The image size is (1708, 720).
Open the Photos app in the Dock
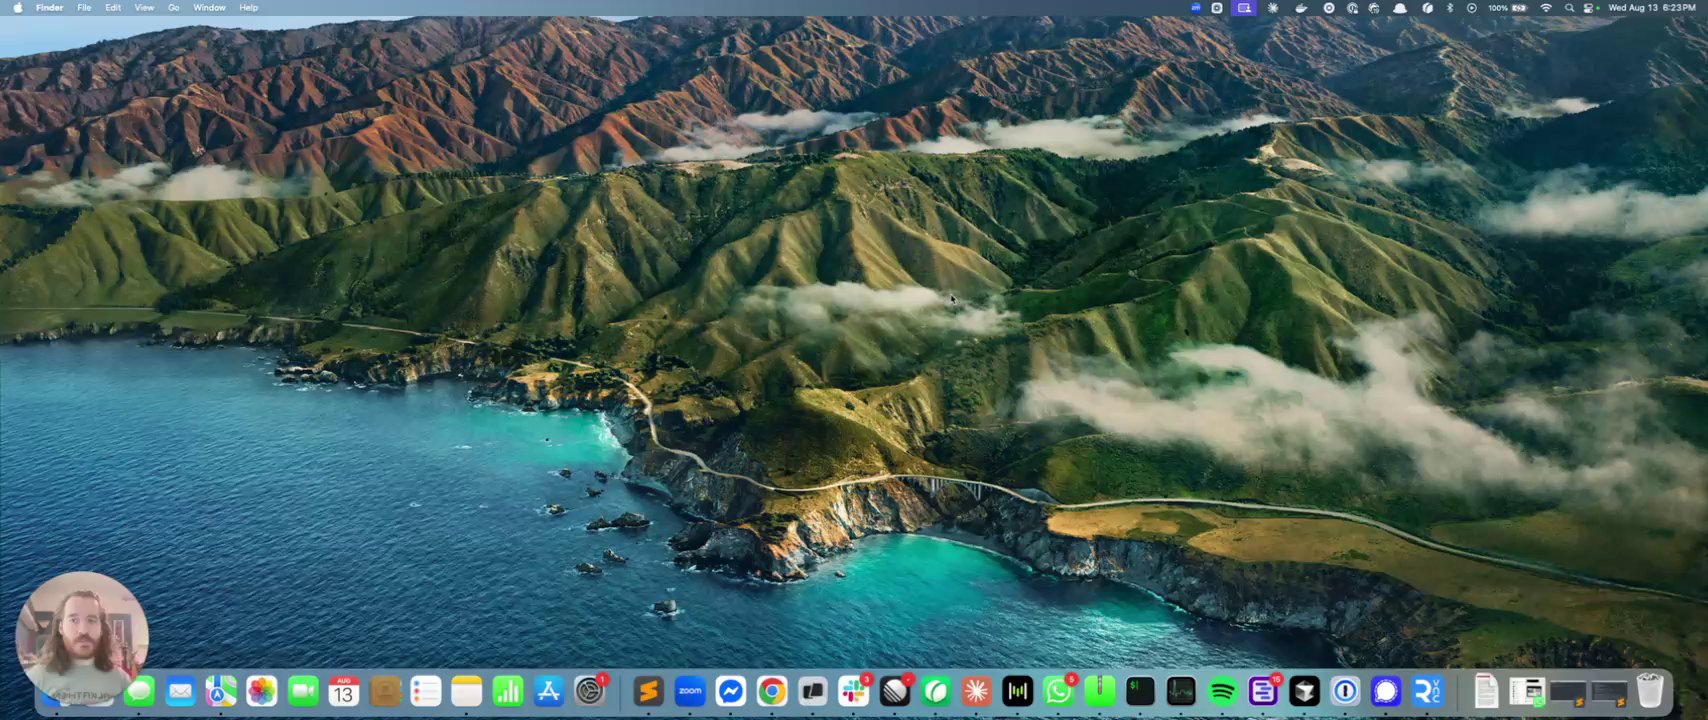tap(262, 691)
